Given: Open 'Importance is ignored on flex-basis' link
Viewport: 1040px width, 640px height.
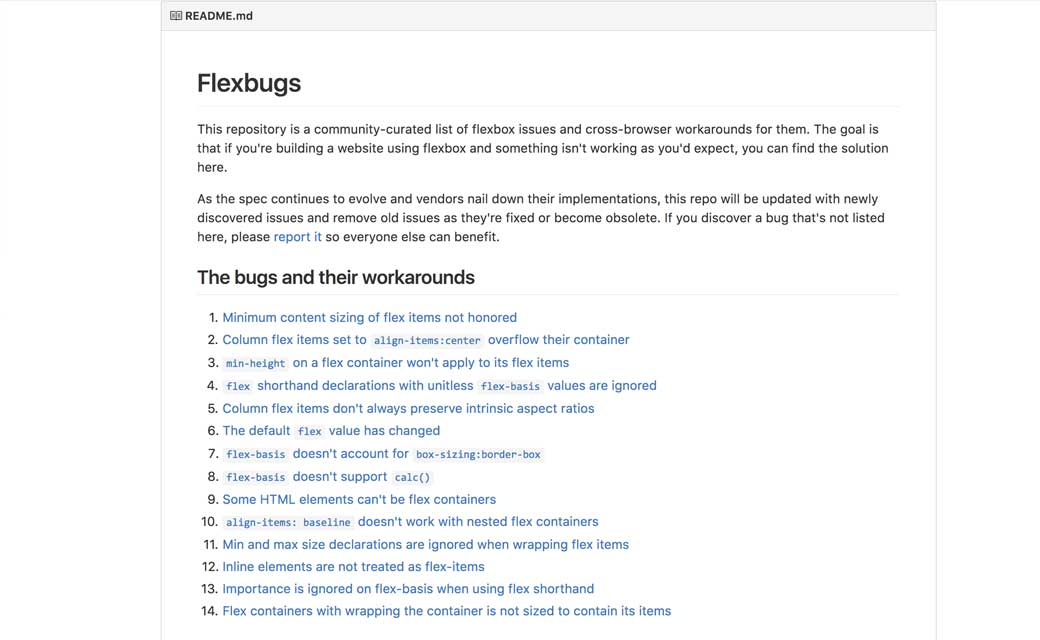Looking at the screenshot, I should pyautogui.click(x=408, y=589).
